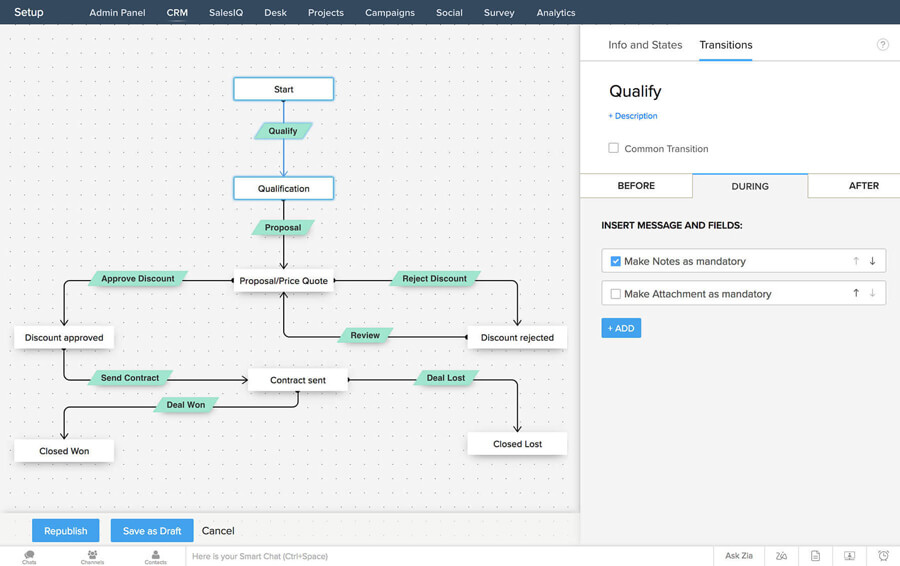Enable Make Attachment as mandatory checkbox
900x566 pixels.
616,294
